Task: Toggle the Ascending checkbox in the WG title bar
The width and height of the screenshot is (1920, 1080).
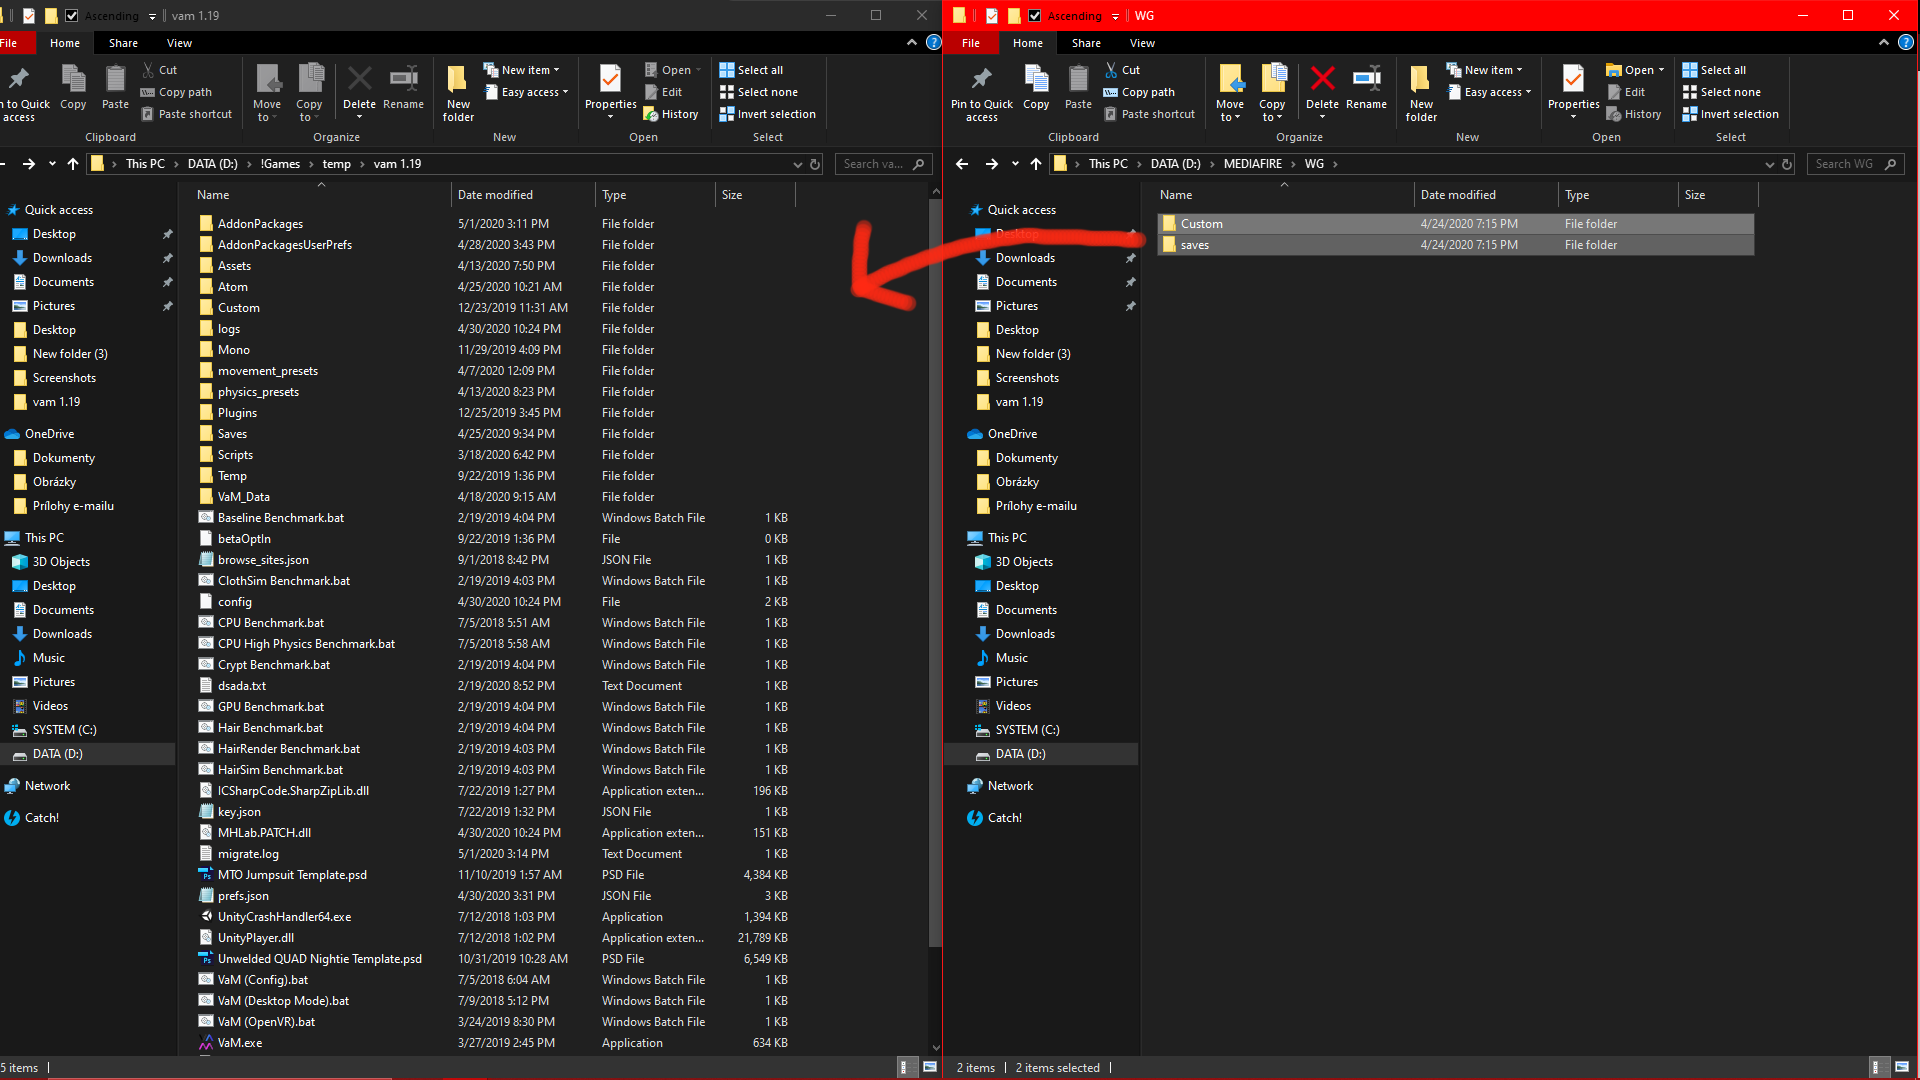Action: pyautogui.click(x=1035, y=15)
